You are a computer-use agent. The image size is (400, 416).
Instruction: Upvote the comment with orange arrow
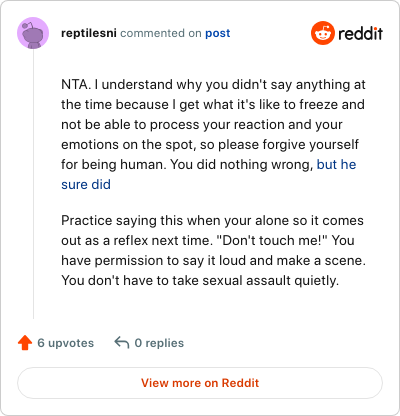point(25,343)
